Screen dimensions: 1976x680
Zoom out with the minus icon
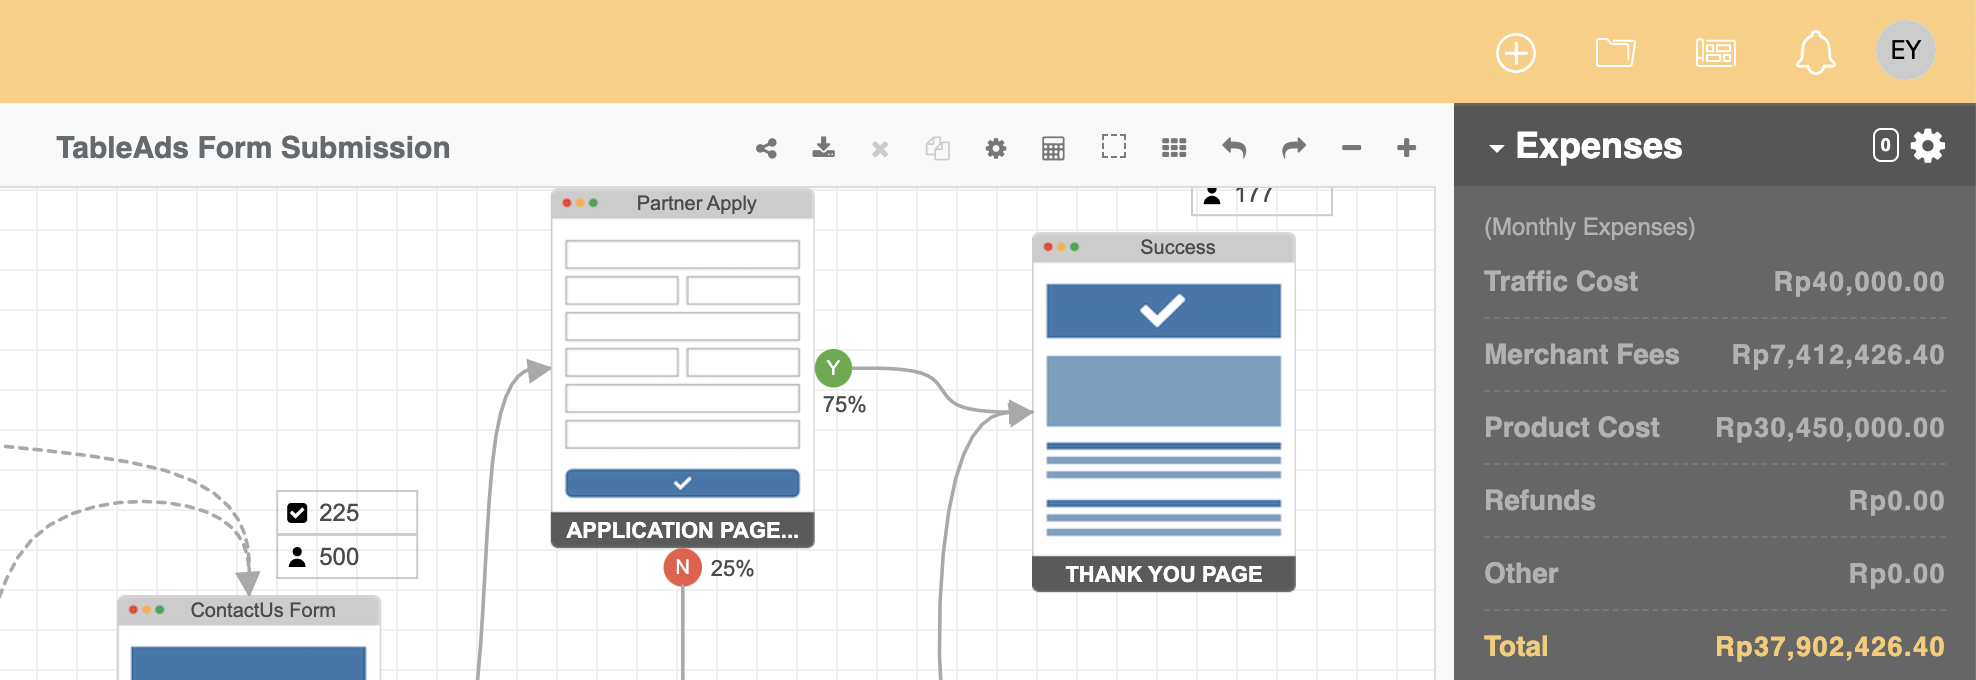click(x=1351, y=148)
